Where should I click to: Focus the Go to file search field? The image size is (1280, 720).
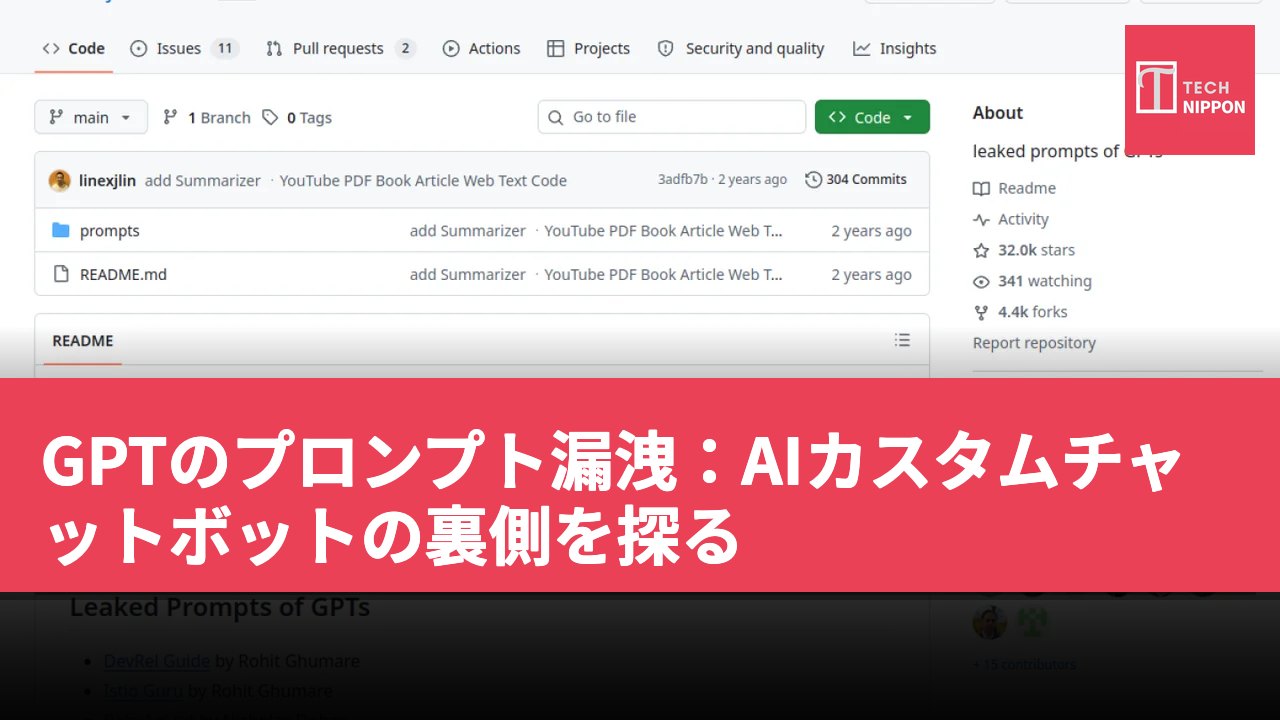tap(672, 117)
